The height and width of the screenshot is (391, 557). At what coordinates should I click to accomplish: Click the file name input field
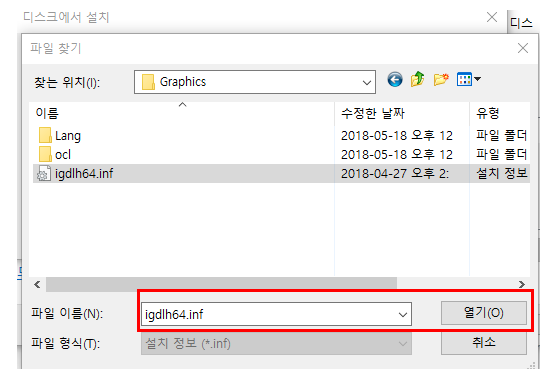point(276,314)
